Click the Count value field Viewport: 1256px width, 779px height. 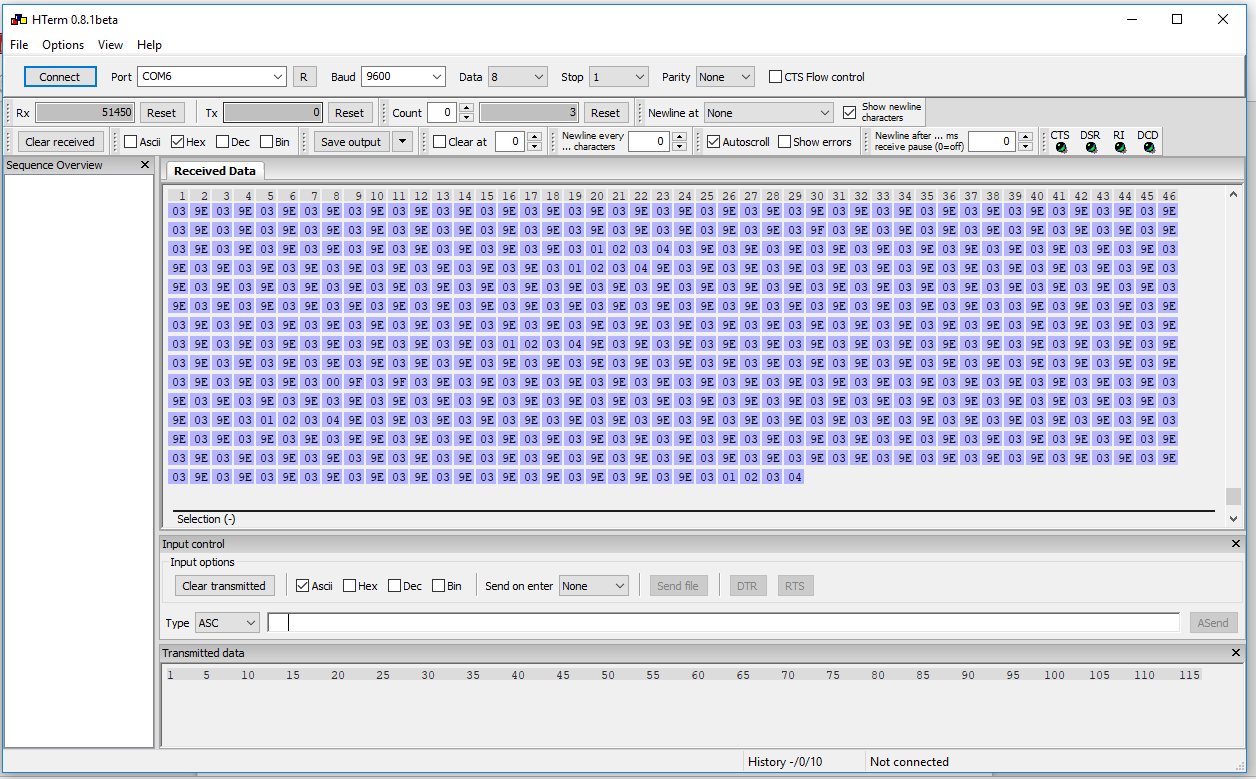point(442,113)
